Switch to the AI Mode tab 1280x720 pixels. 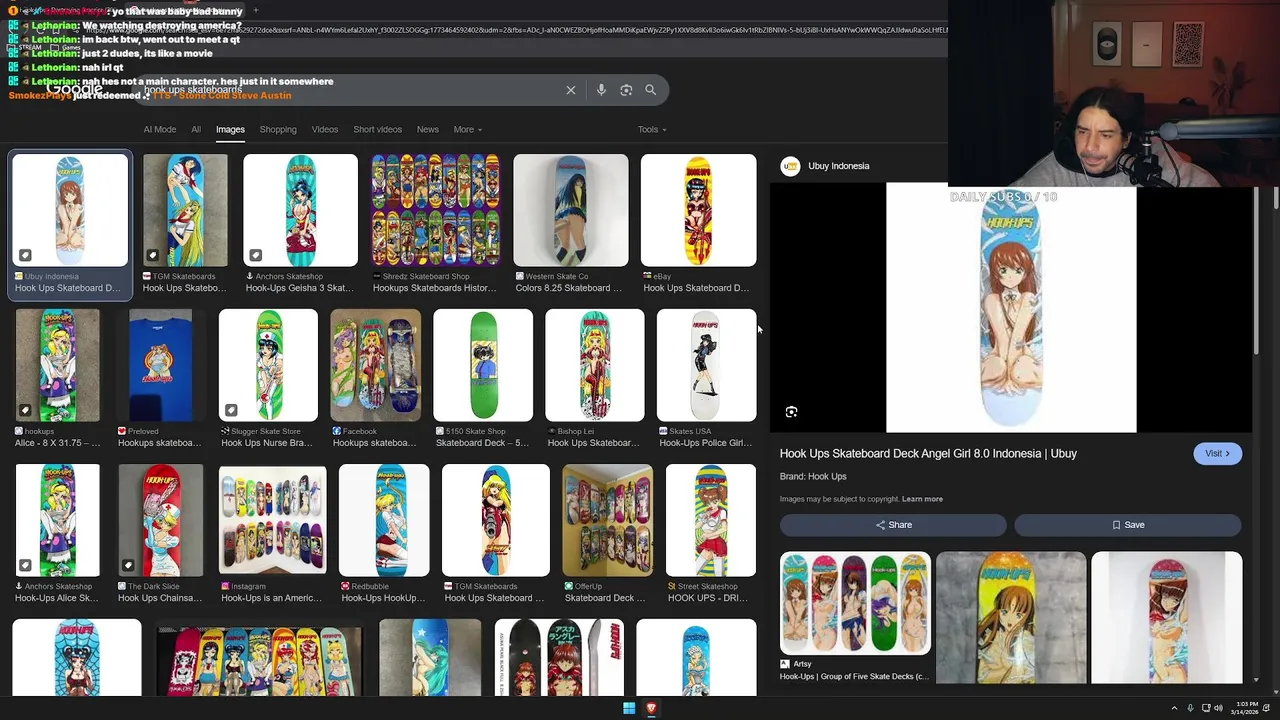[159, 129]
